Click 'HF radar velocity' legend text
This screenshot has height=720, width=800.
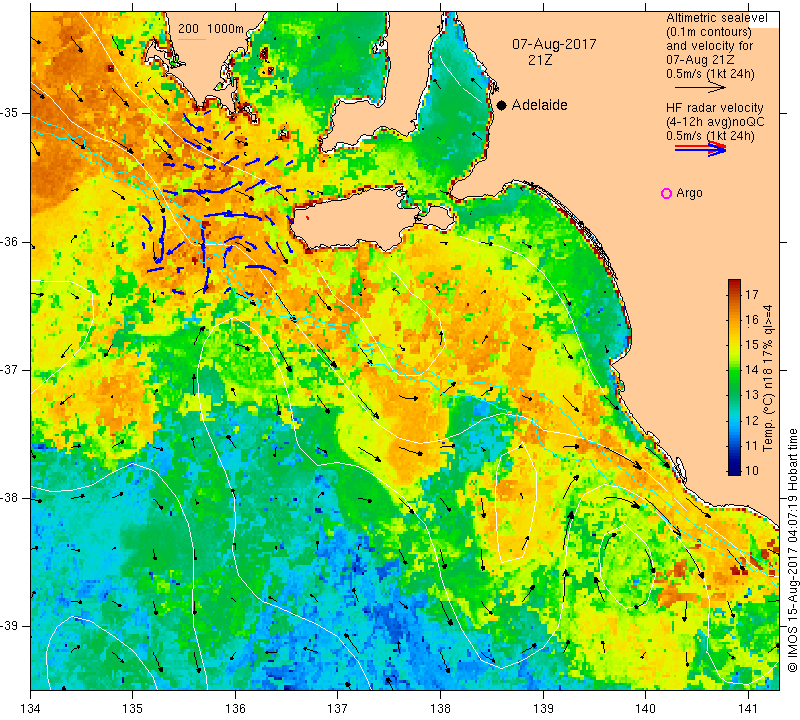coord(714,108)
